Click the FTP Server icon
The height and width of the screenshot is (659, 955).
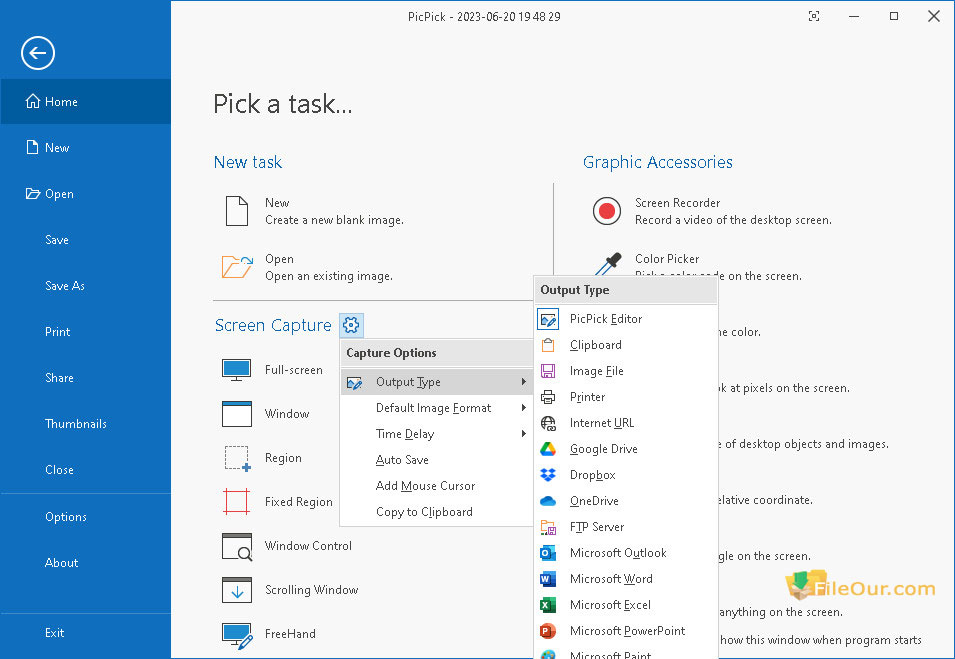pyautogui.click(x=548, y=527)
